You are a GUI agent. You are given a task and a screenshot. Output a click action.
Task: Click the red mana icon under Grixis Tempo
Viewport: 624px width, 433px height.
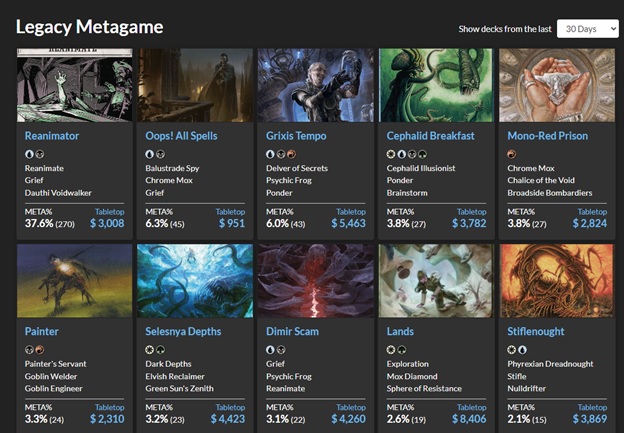[x=291, y=154]
